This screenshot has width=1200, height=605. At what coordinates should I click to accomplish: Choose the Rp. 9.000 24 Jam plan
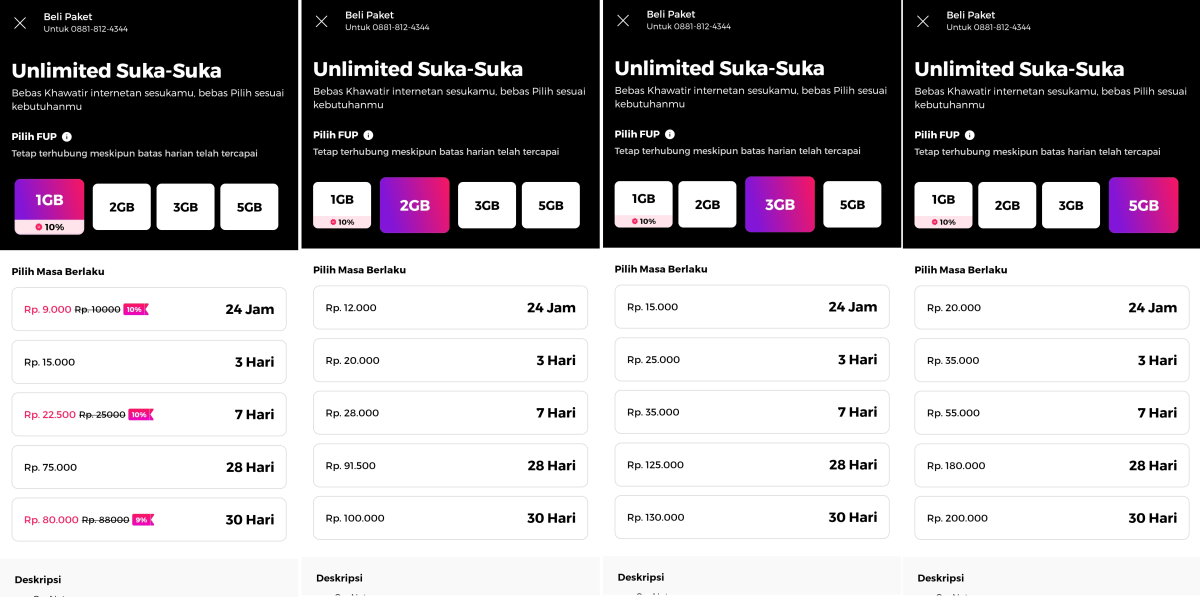149,309
